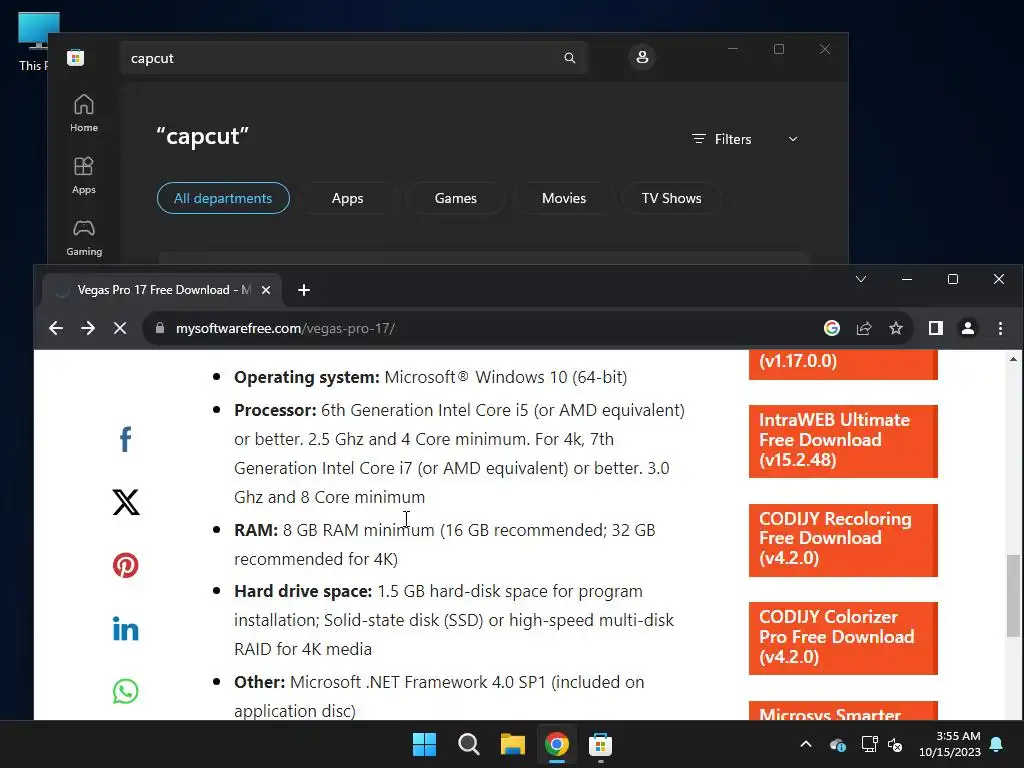Click the Store search magnifier icon
The height and width of the screenshot is (768, 1024).
(569, 58)
